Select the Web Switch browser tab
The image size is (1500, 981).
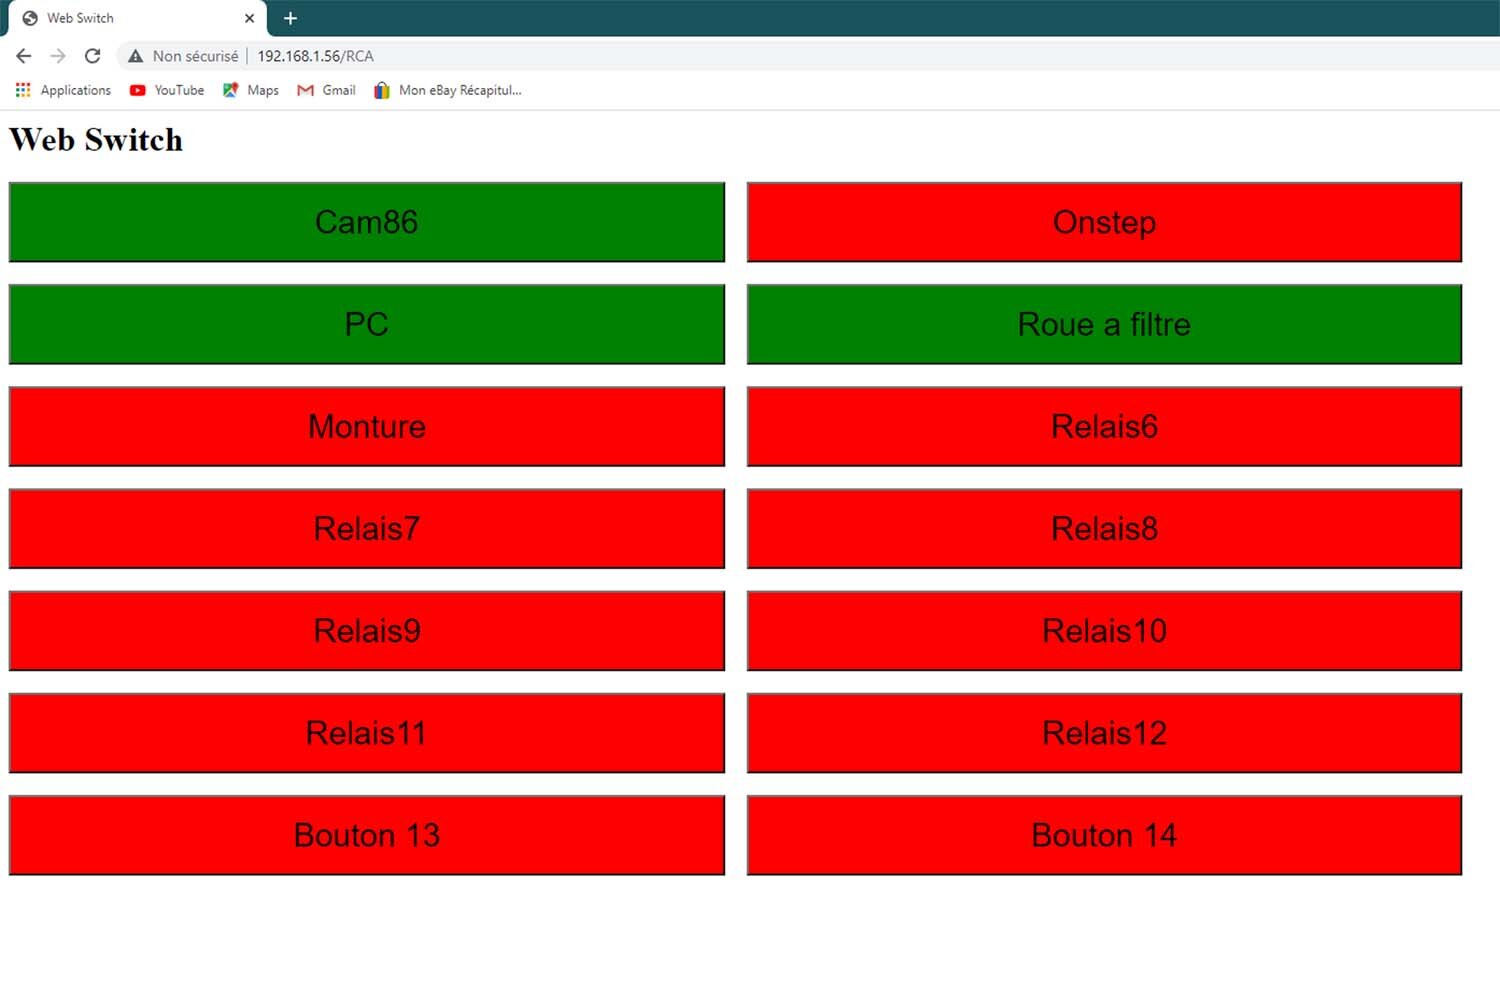(138, 18)
